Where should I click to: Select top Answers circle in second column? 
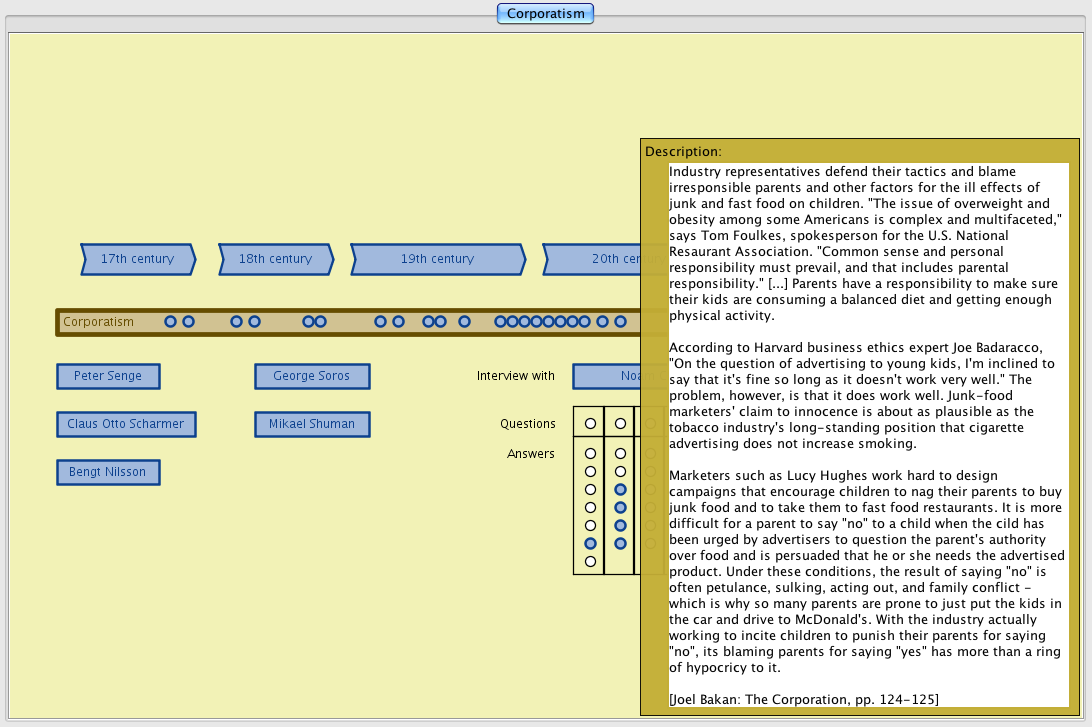pos(620,453)
